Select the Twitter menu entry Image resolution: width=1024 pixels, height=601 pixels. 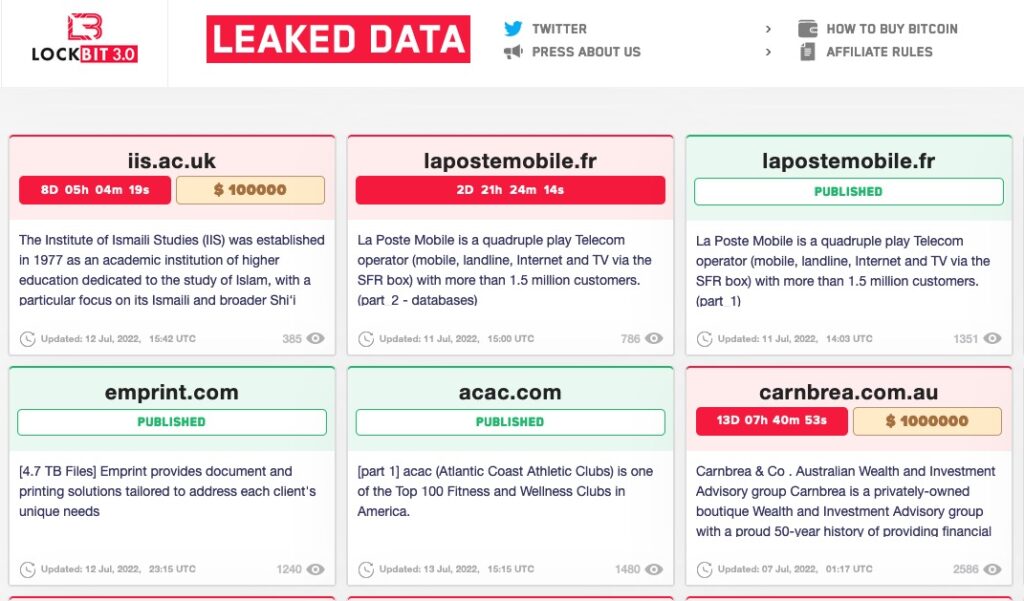(557, 28)
